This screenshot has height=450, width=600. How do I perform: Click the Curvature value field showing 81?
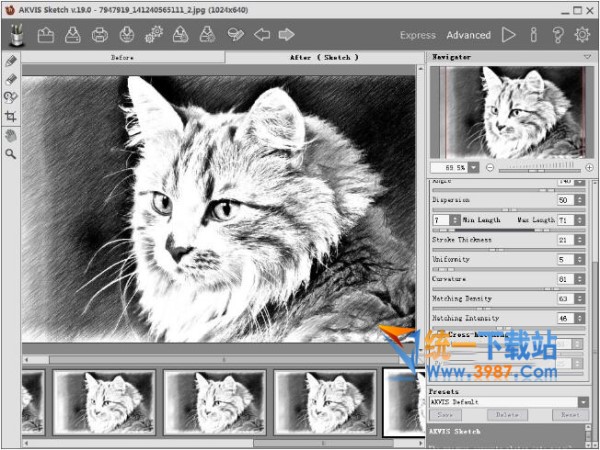pos(566,279)
